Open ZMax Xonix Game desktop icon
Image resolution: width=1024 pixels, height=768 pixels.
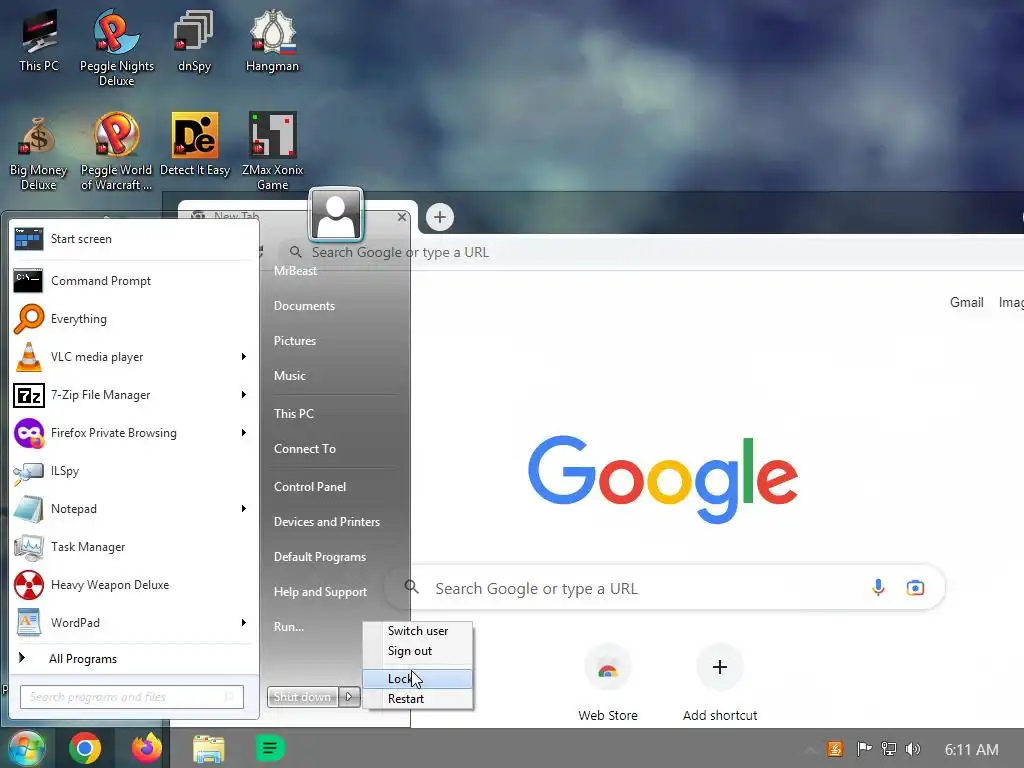272,152
